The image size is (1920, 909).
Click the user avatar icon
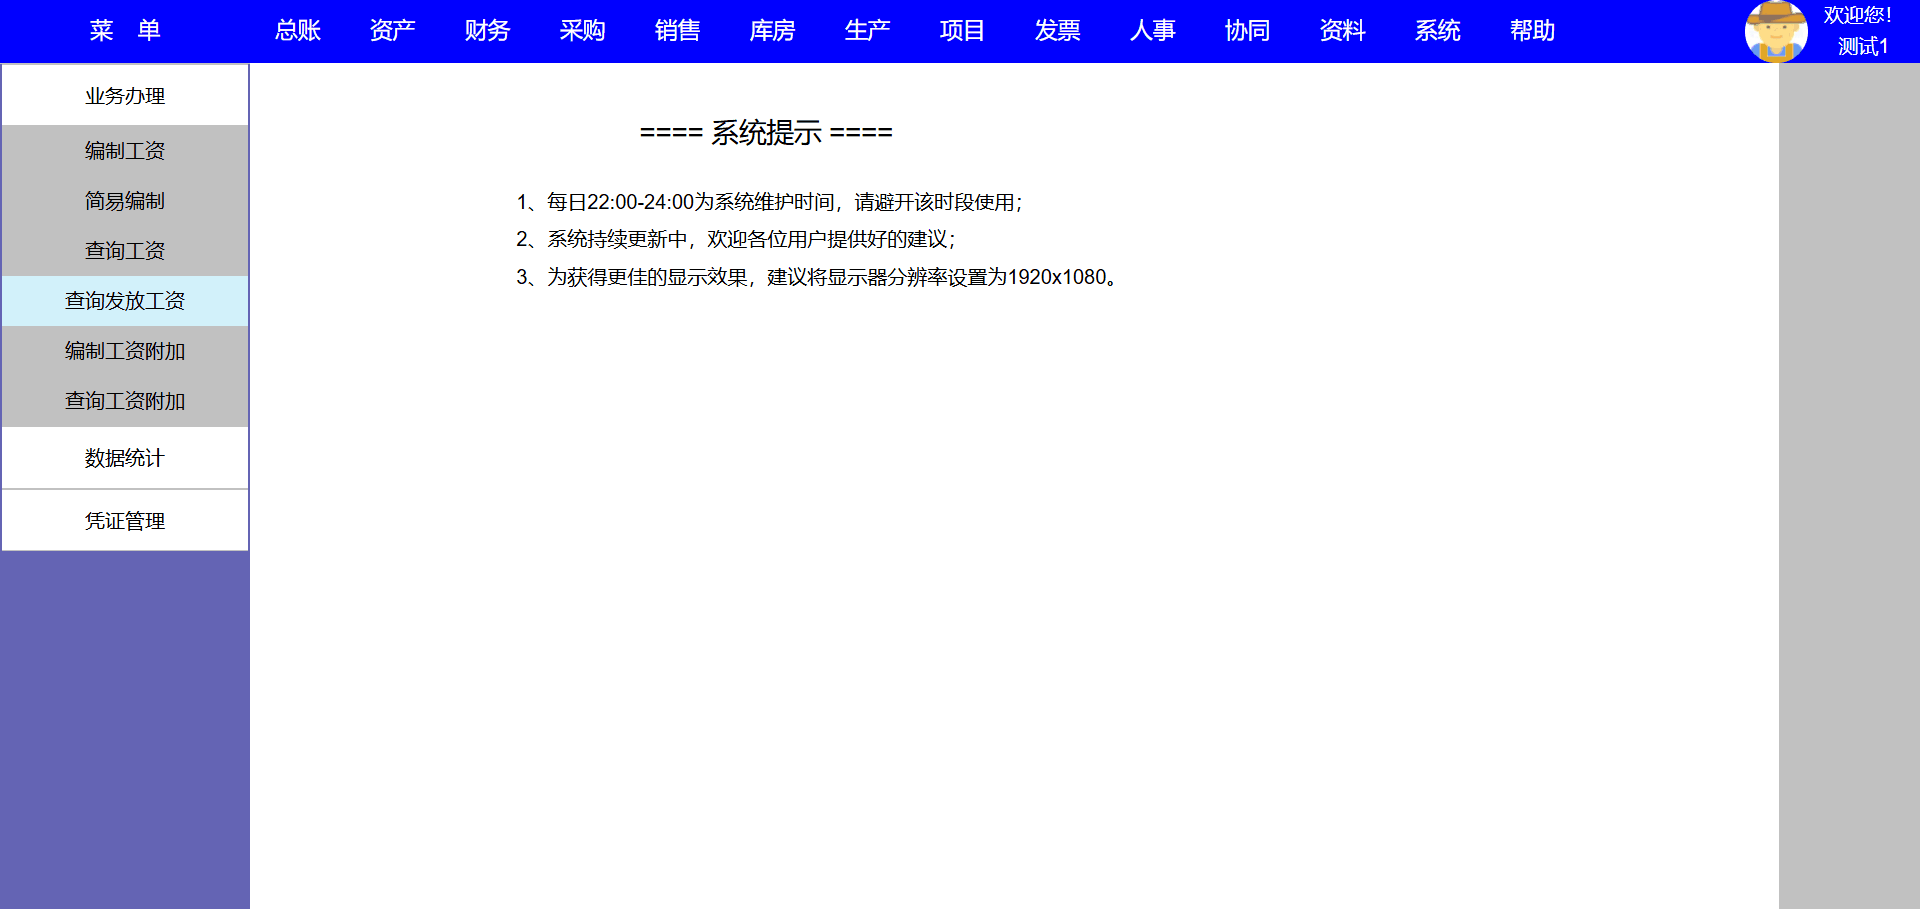coord(1775,31)
